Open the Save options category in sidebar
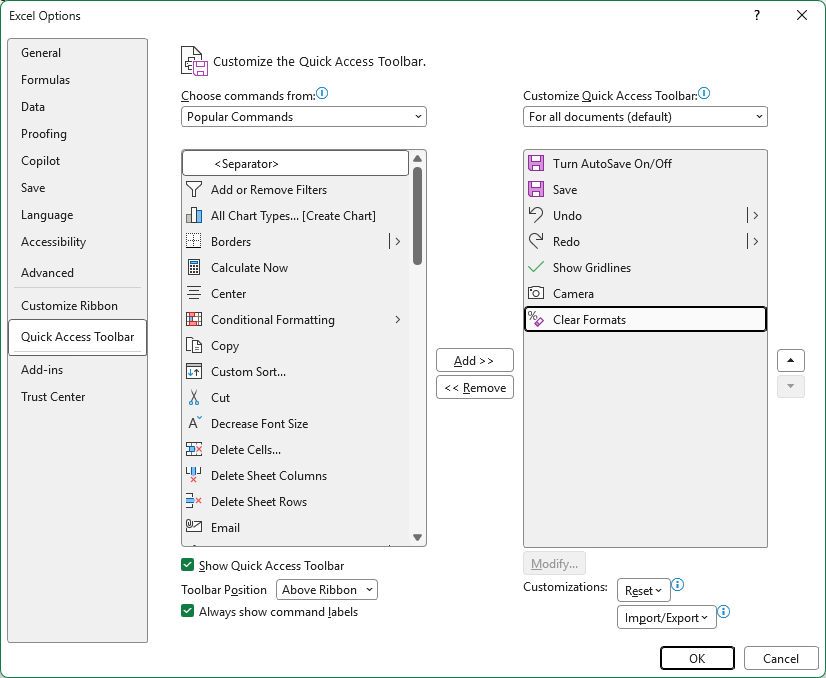Screen dimensions: 826x678 pyautogui.click(x=77, y=188)
